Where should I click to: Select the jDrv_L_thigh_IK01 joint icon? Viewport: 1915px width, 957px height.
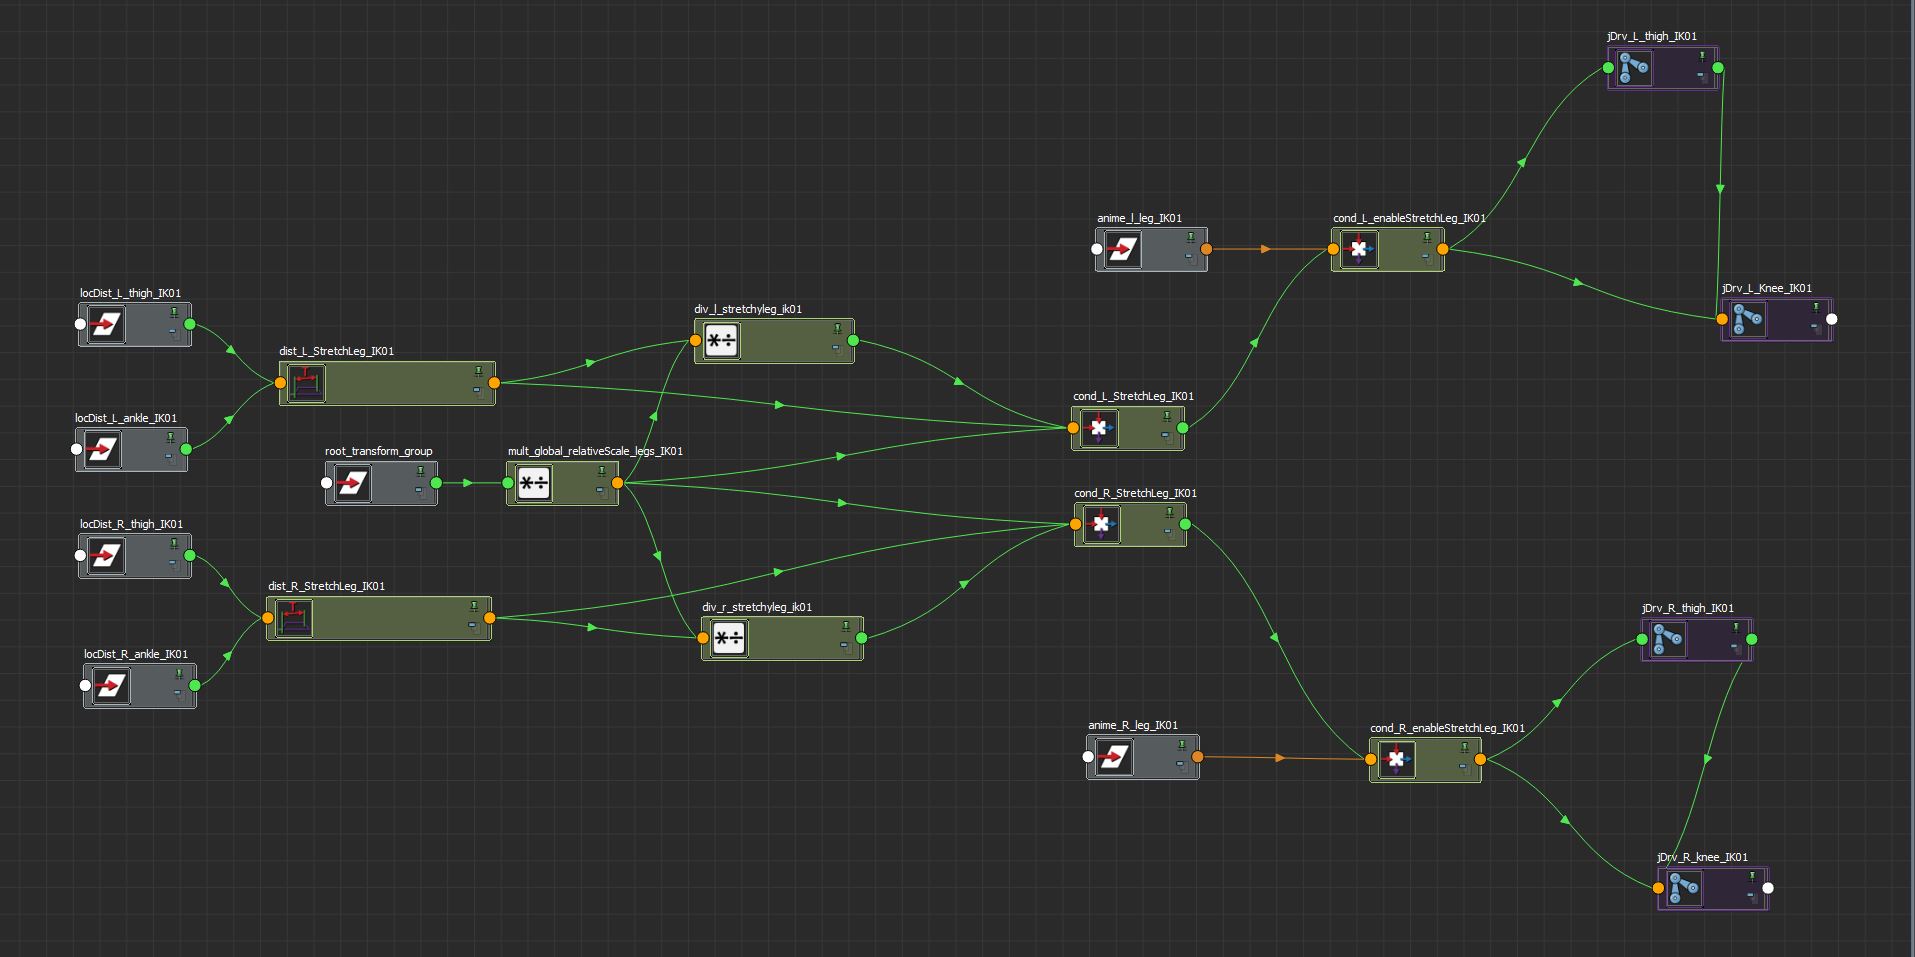coord(1634,69)
